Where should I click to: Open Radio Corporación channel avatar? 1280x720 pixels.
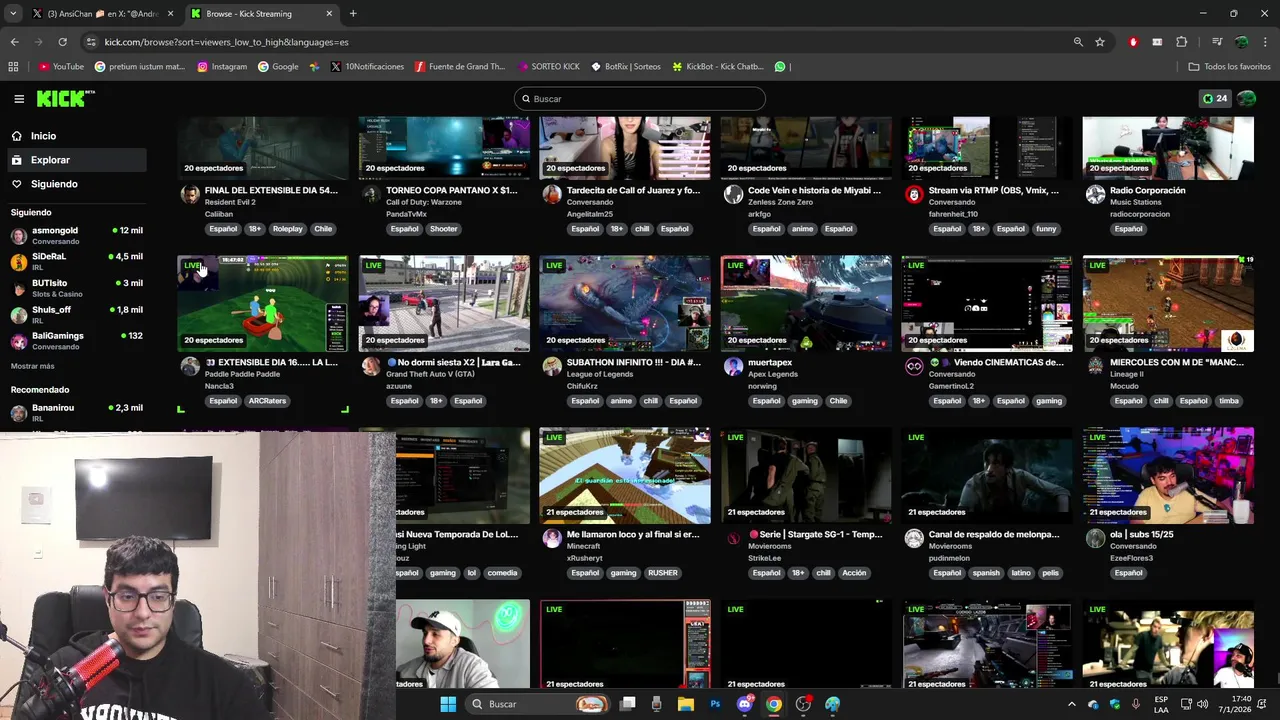coord(1095,195)
